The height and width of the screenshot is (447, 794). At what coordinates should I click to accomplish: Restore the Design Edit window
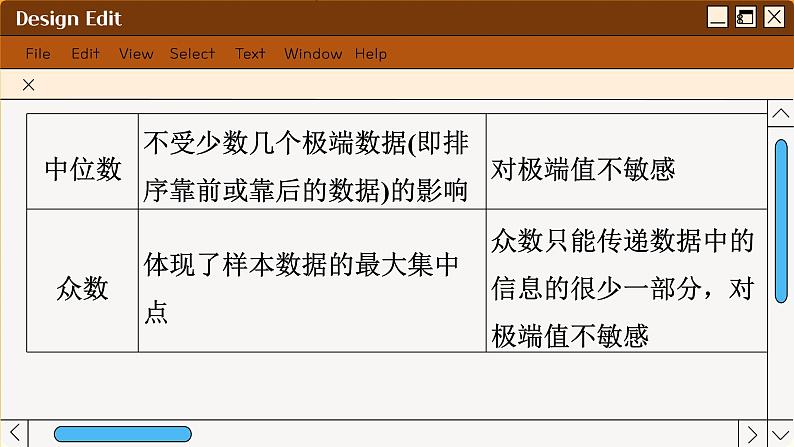point(745,17)
